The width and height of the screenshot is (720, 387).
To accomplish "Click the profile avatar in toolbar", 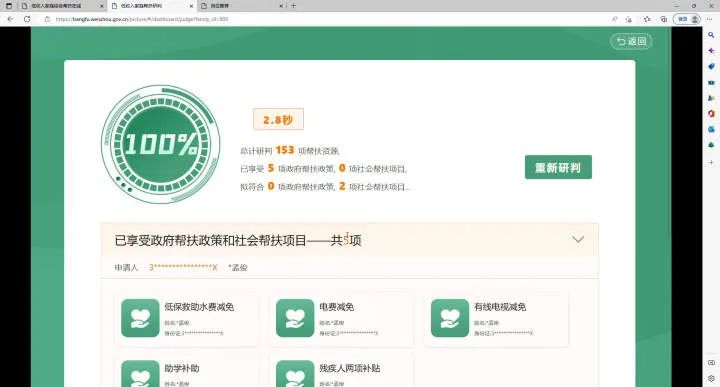I will tap(695, 19).
